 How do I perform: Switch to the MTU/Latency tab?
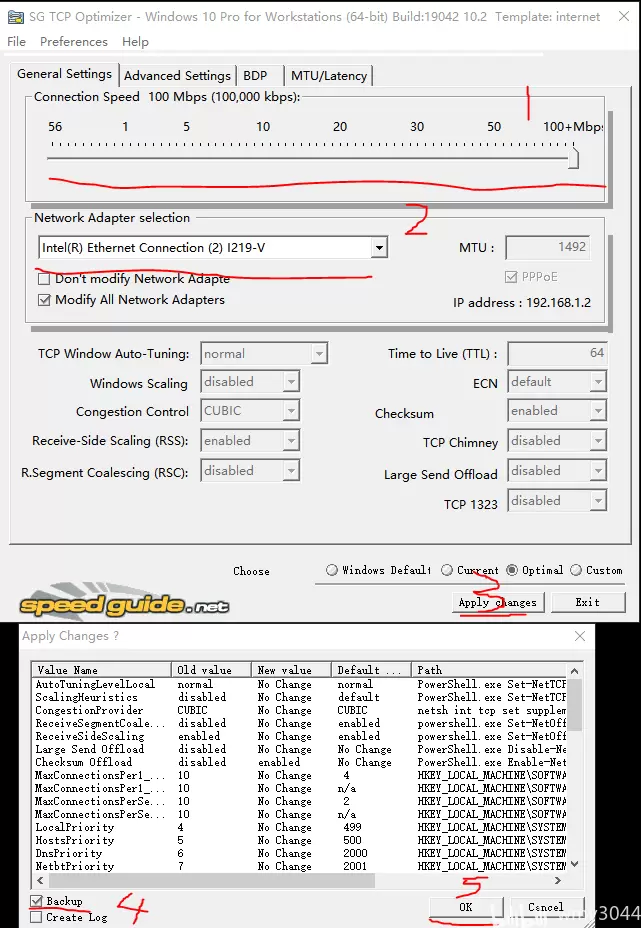(x=329, y=76)
